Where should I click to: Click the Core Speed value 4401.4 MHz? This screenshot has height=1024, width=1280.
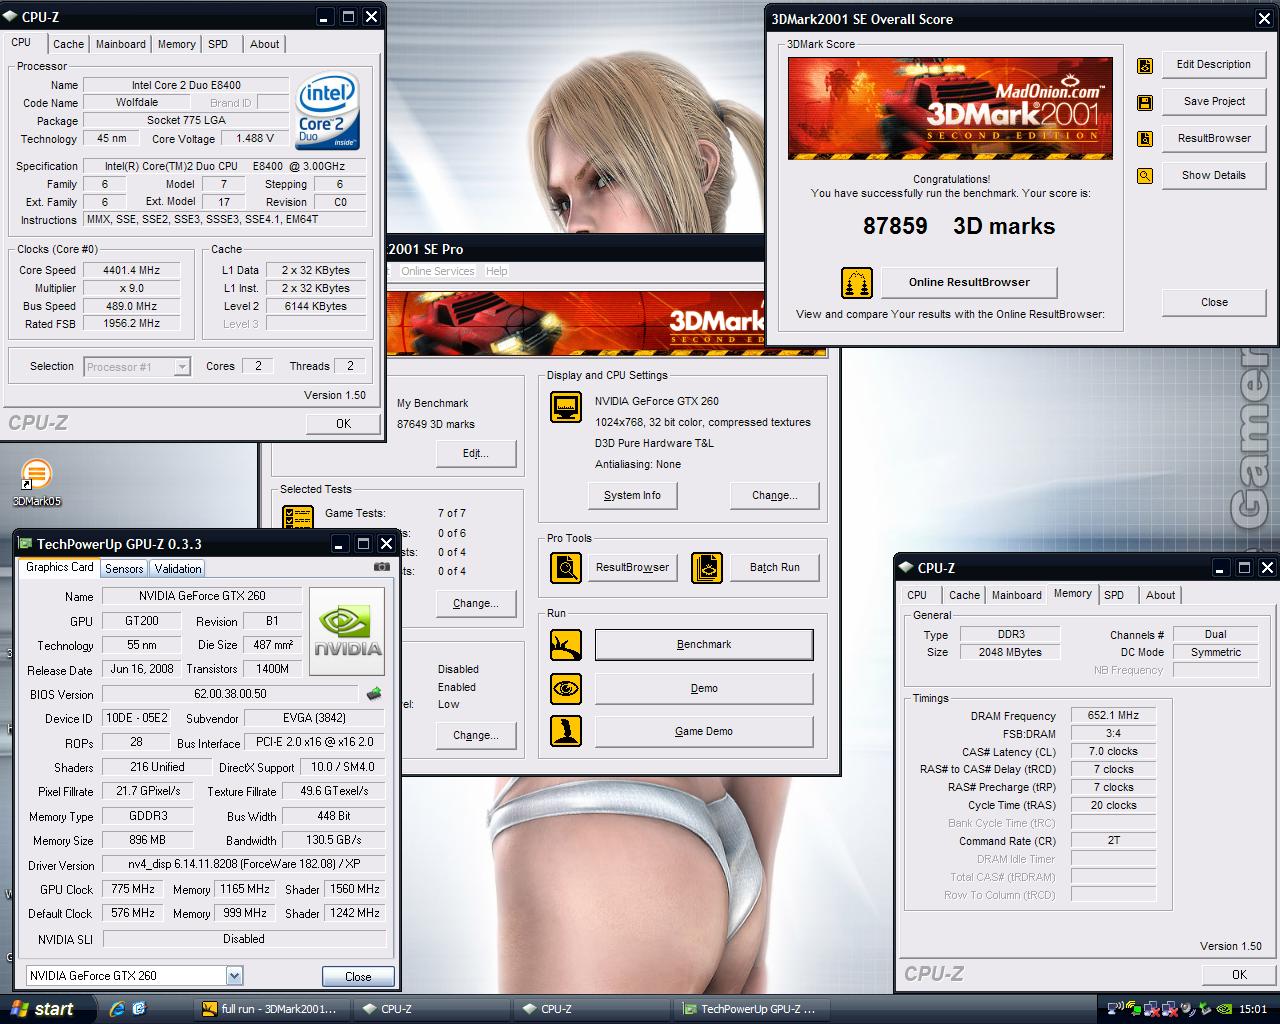(x=131, y=270)
